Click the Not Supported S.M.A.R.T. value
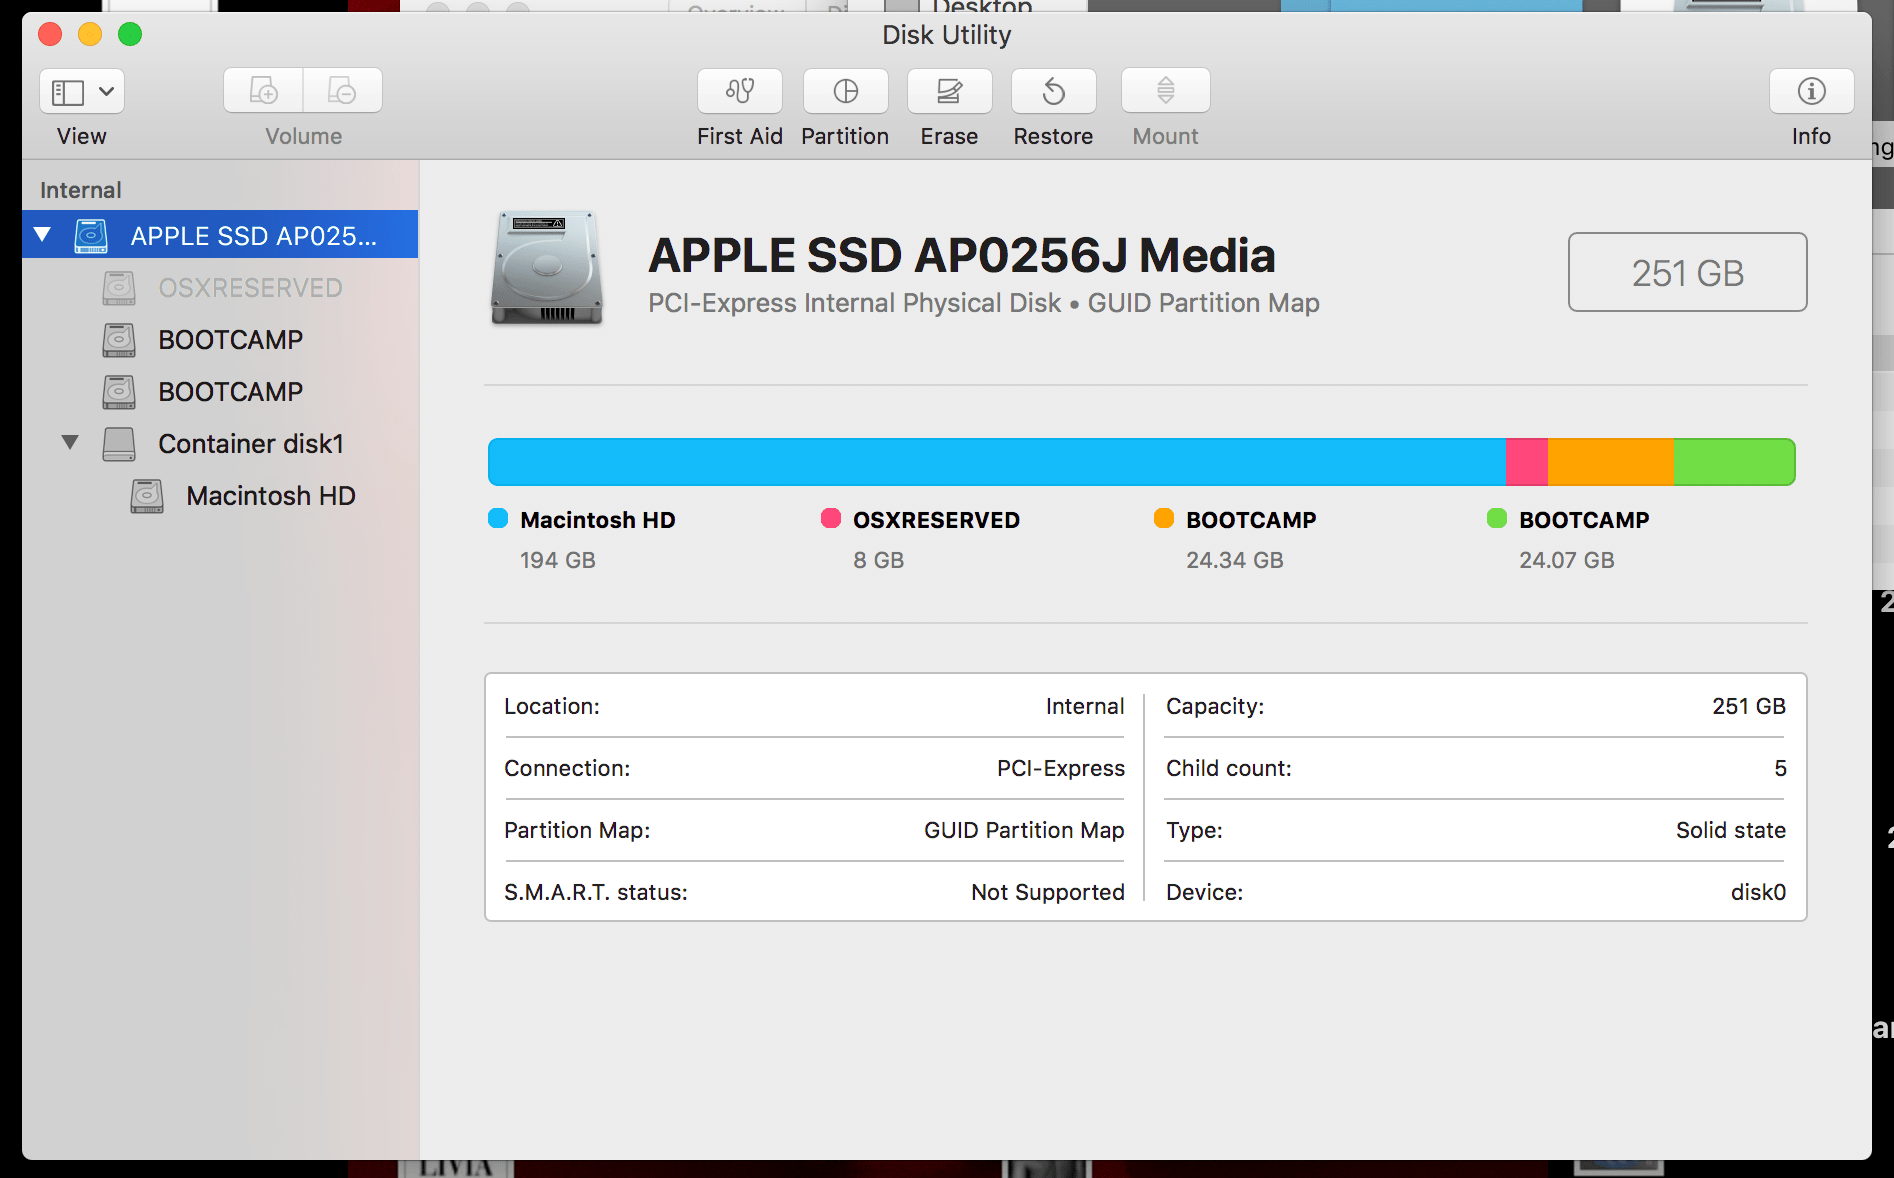The width and height of the screenshot is (1894, 1178). click(1046, 892)
